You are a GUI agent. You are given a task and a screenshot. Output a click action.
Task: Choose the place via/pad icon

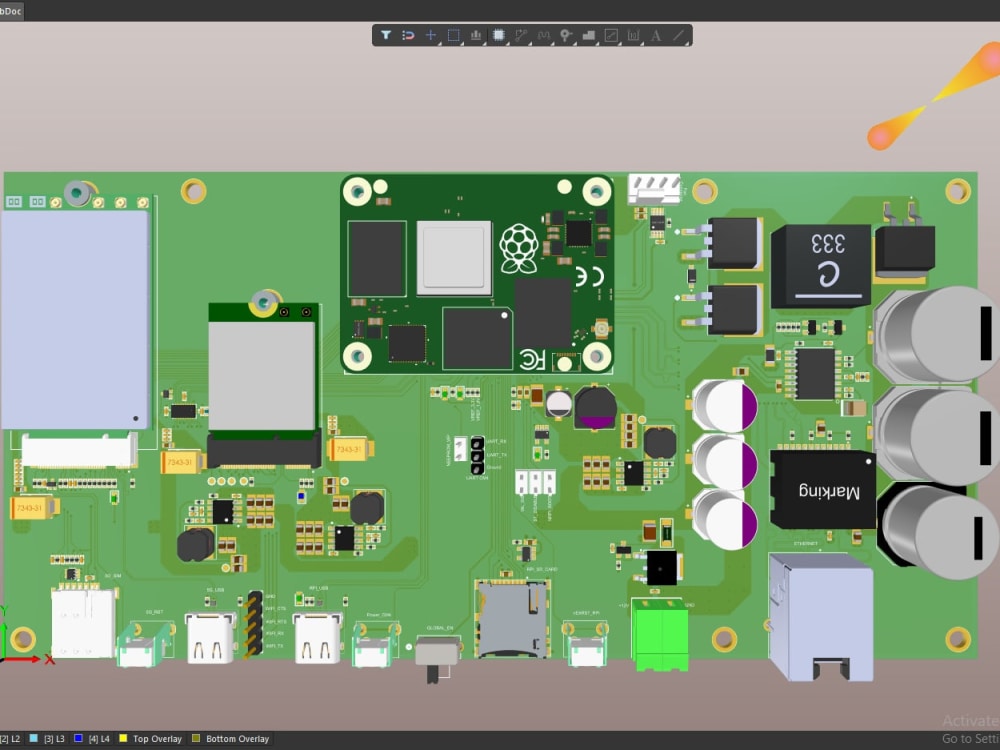566,35
